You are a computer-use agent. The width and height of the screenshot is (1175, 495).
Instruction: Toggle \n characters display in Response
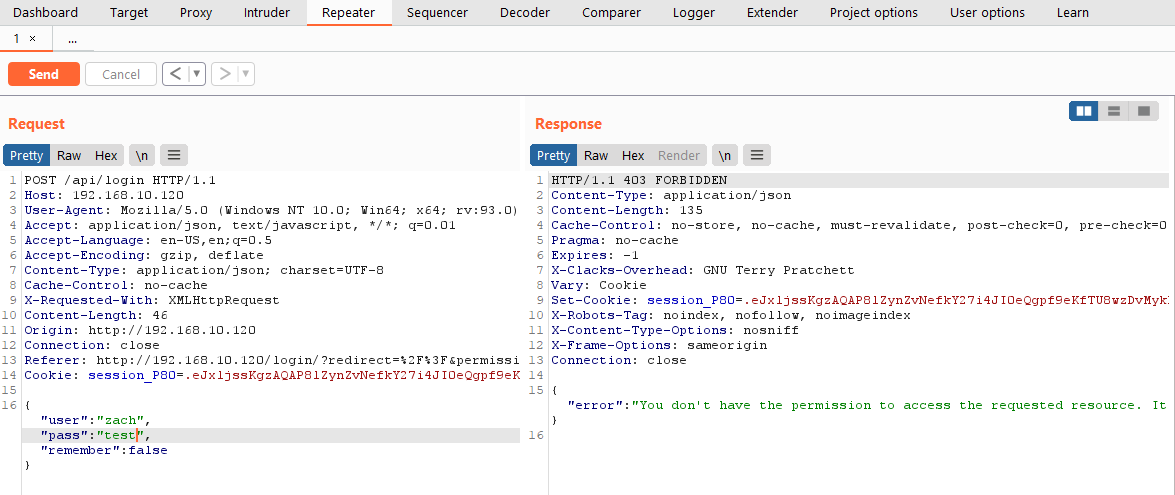724,155
